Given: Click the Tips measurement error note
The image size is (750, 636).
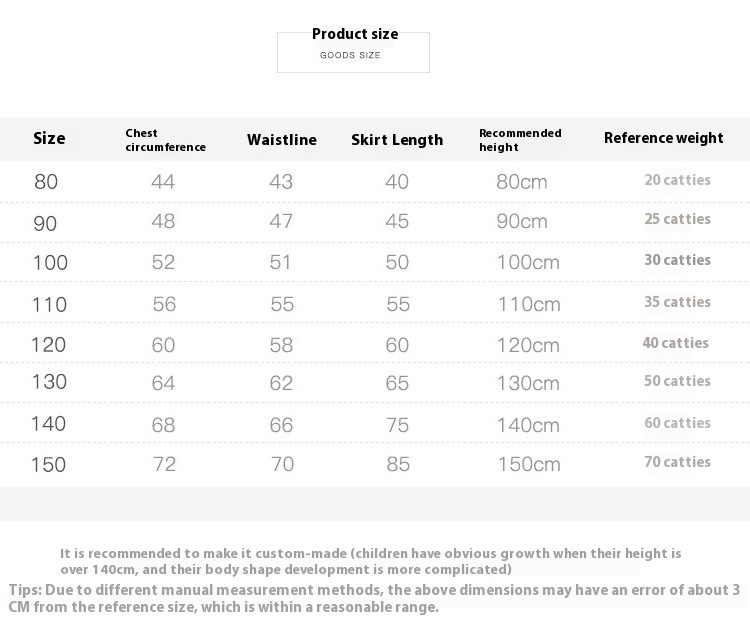Looking at the screenshot, I should (x=374, y=598).
